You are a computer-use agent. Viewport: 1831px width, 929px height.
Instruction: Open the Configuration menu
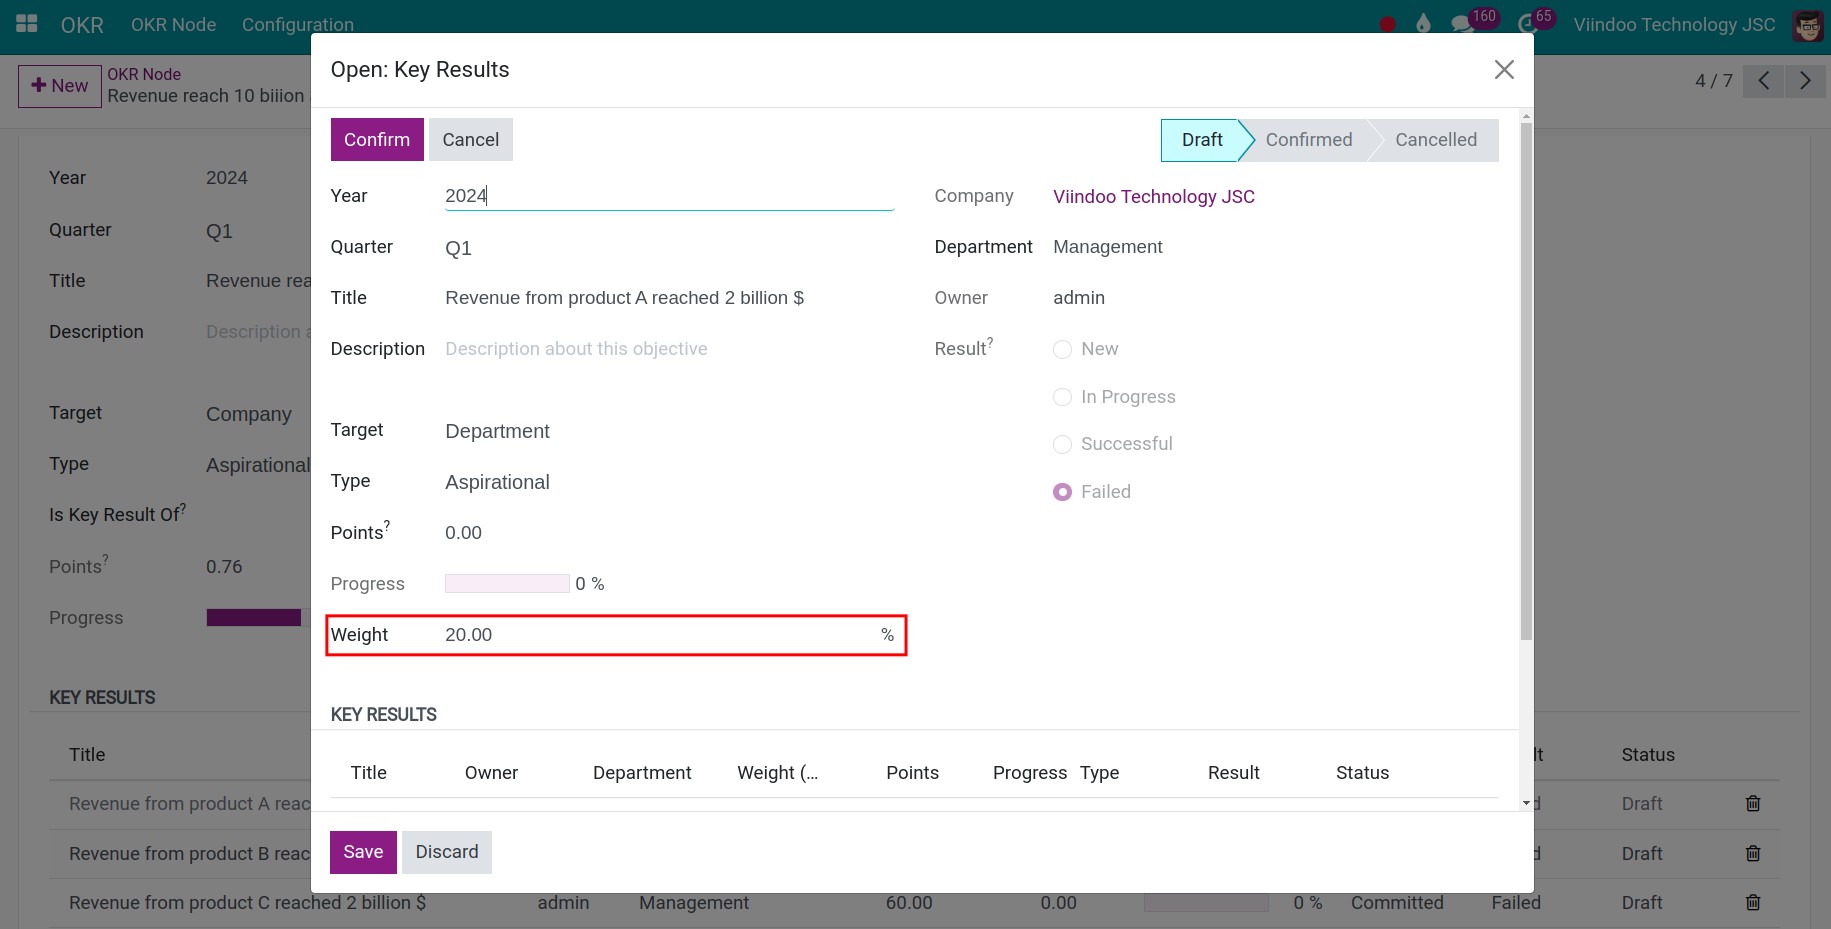coord(297,24)
